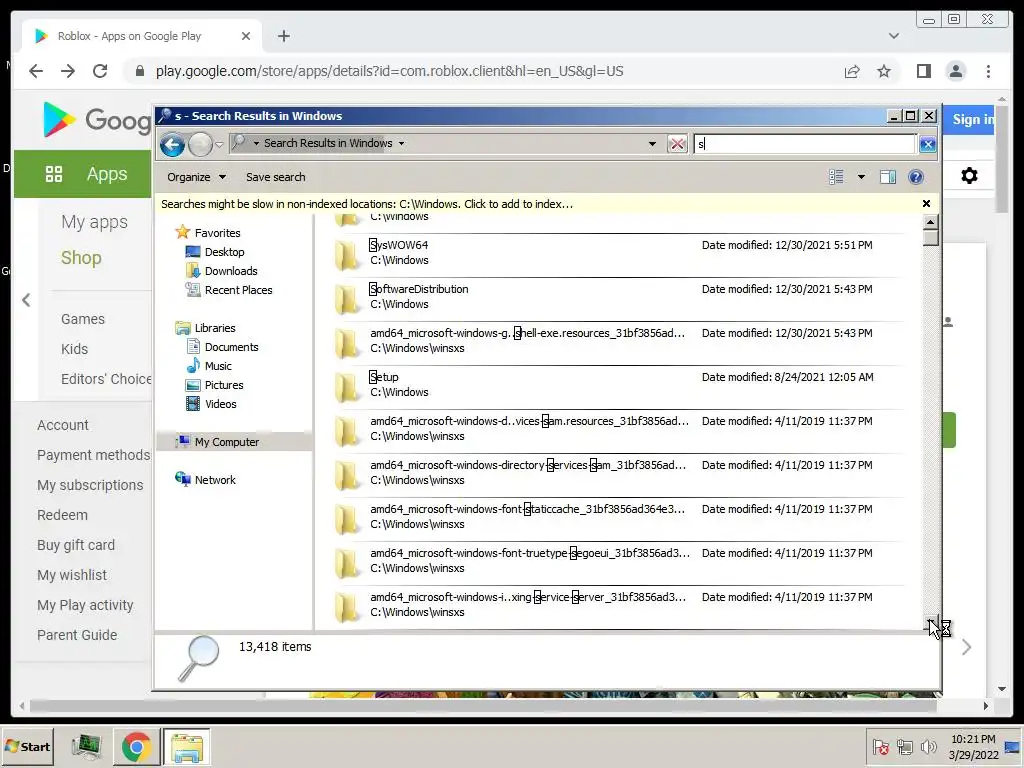
Task: Open Music library
Action: tap(218, 366)
